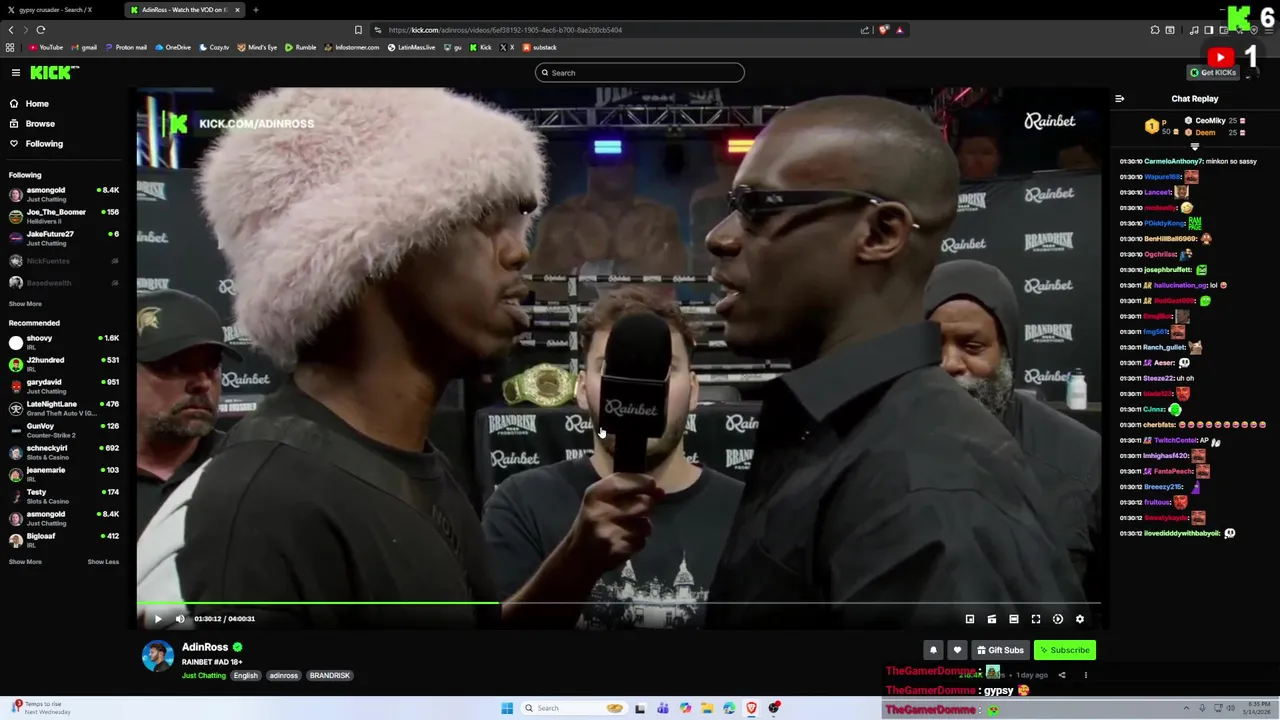Select the AdinRoss Kick browser tab
This screenshot has height=720, width=1280.
click(186, 10)
